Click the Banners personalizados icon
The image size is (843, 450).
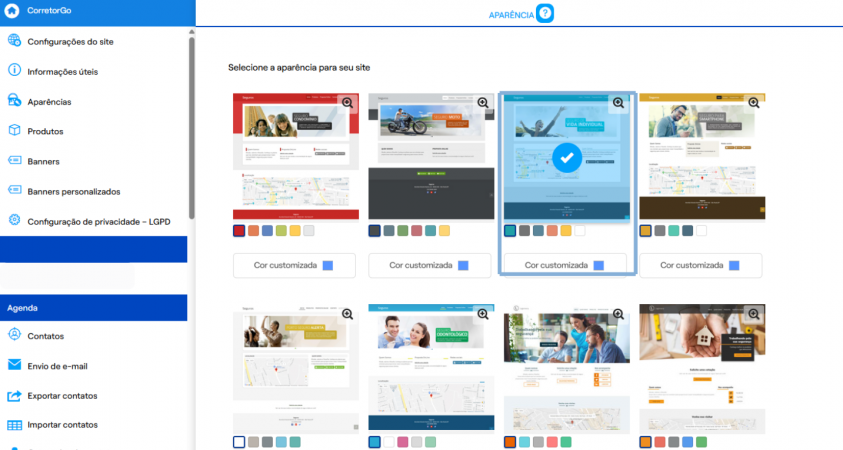[x=15, y=190]
